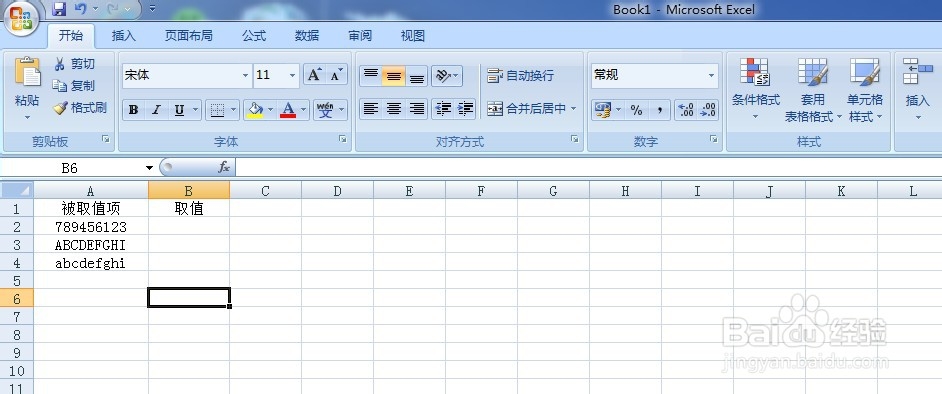The height and width of the screenshot is (394, 942).
Task: Switch to 审阅 tab
Action: tap(360, 36)
